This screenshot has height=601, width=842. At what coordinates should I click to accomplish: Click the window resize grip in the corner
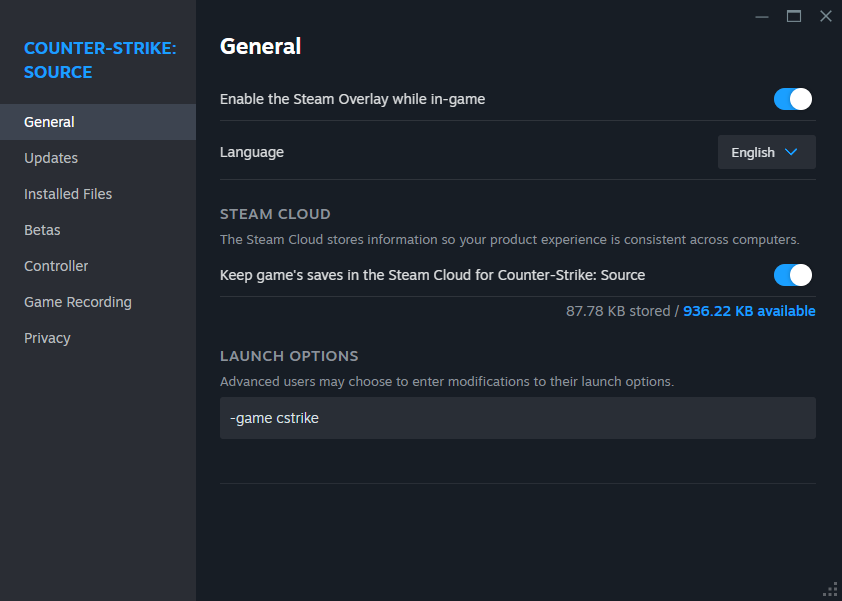tap(831, 590)
